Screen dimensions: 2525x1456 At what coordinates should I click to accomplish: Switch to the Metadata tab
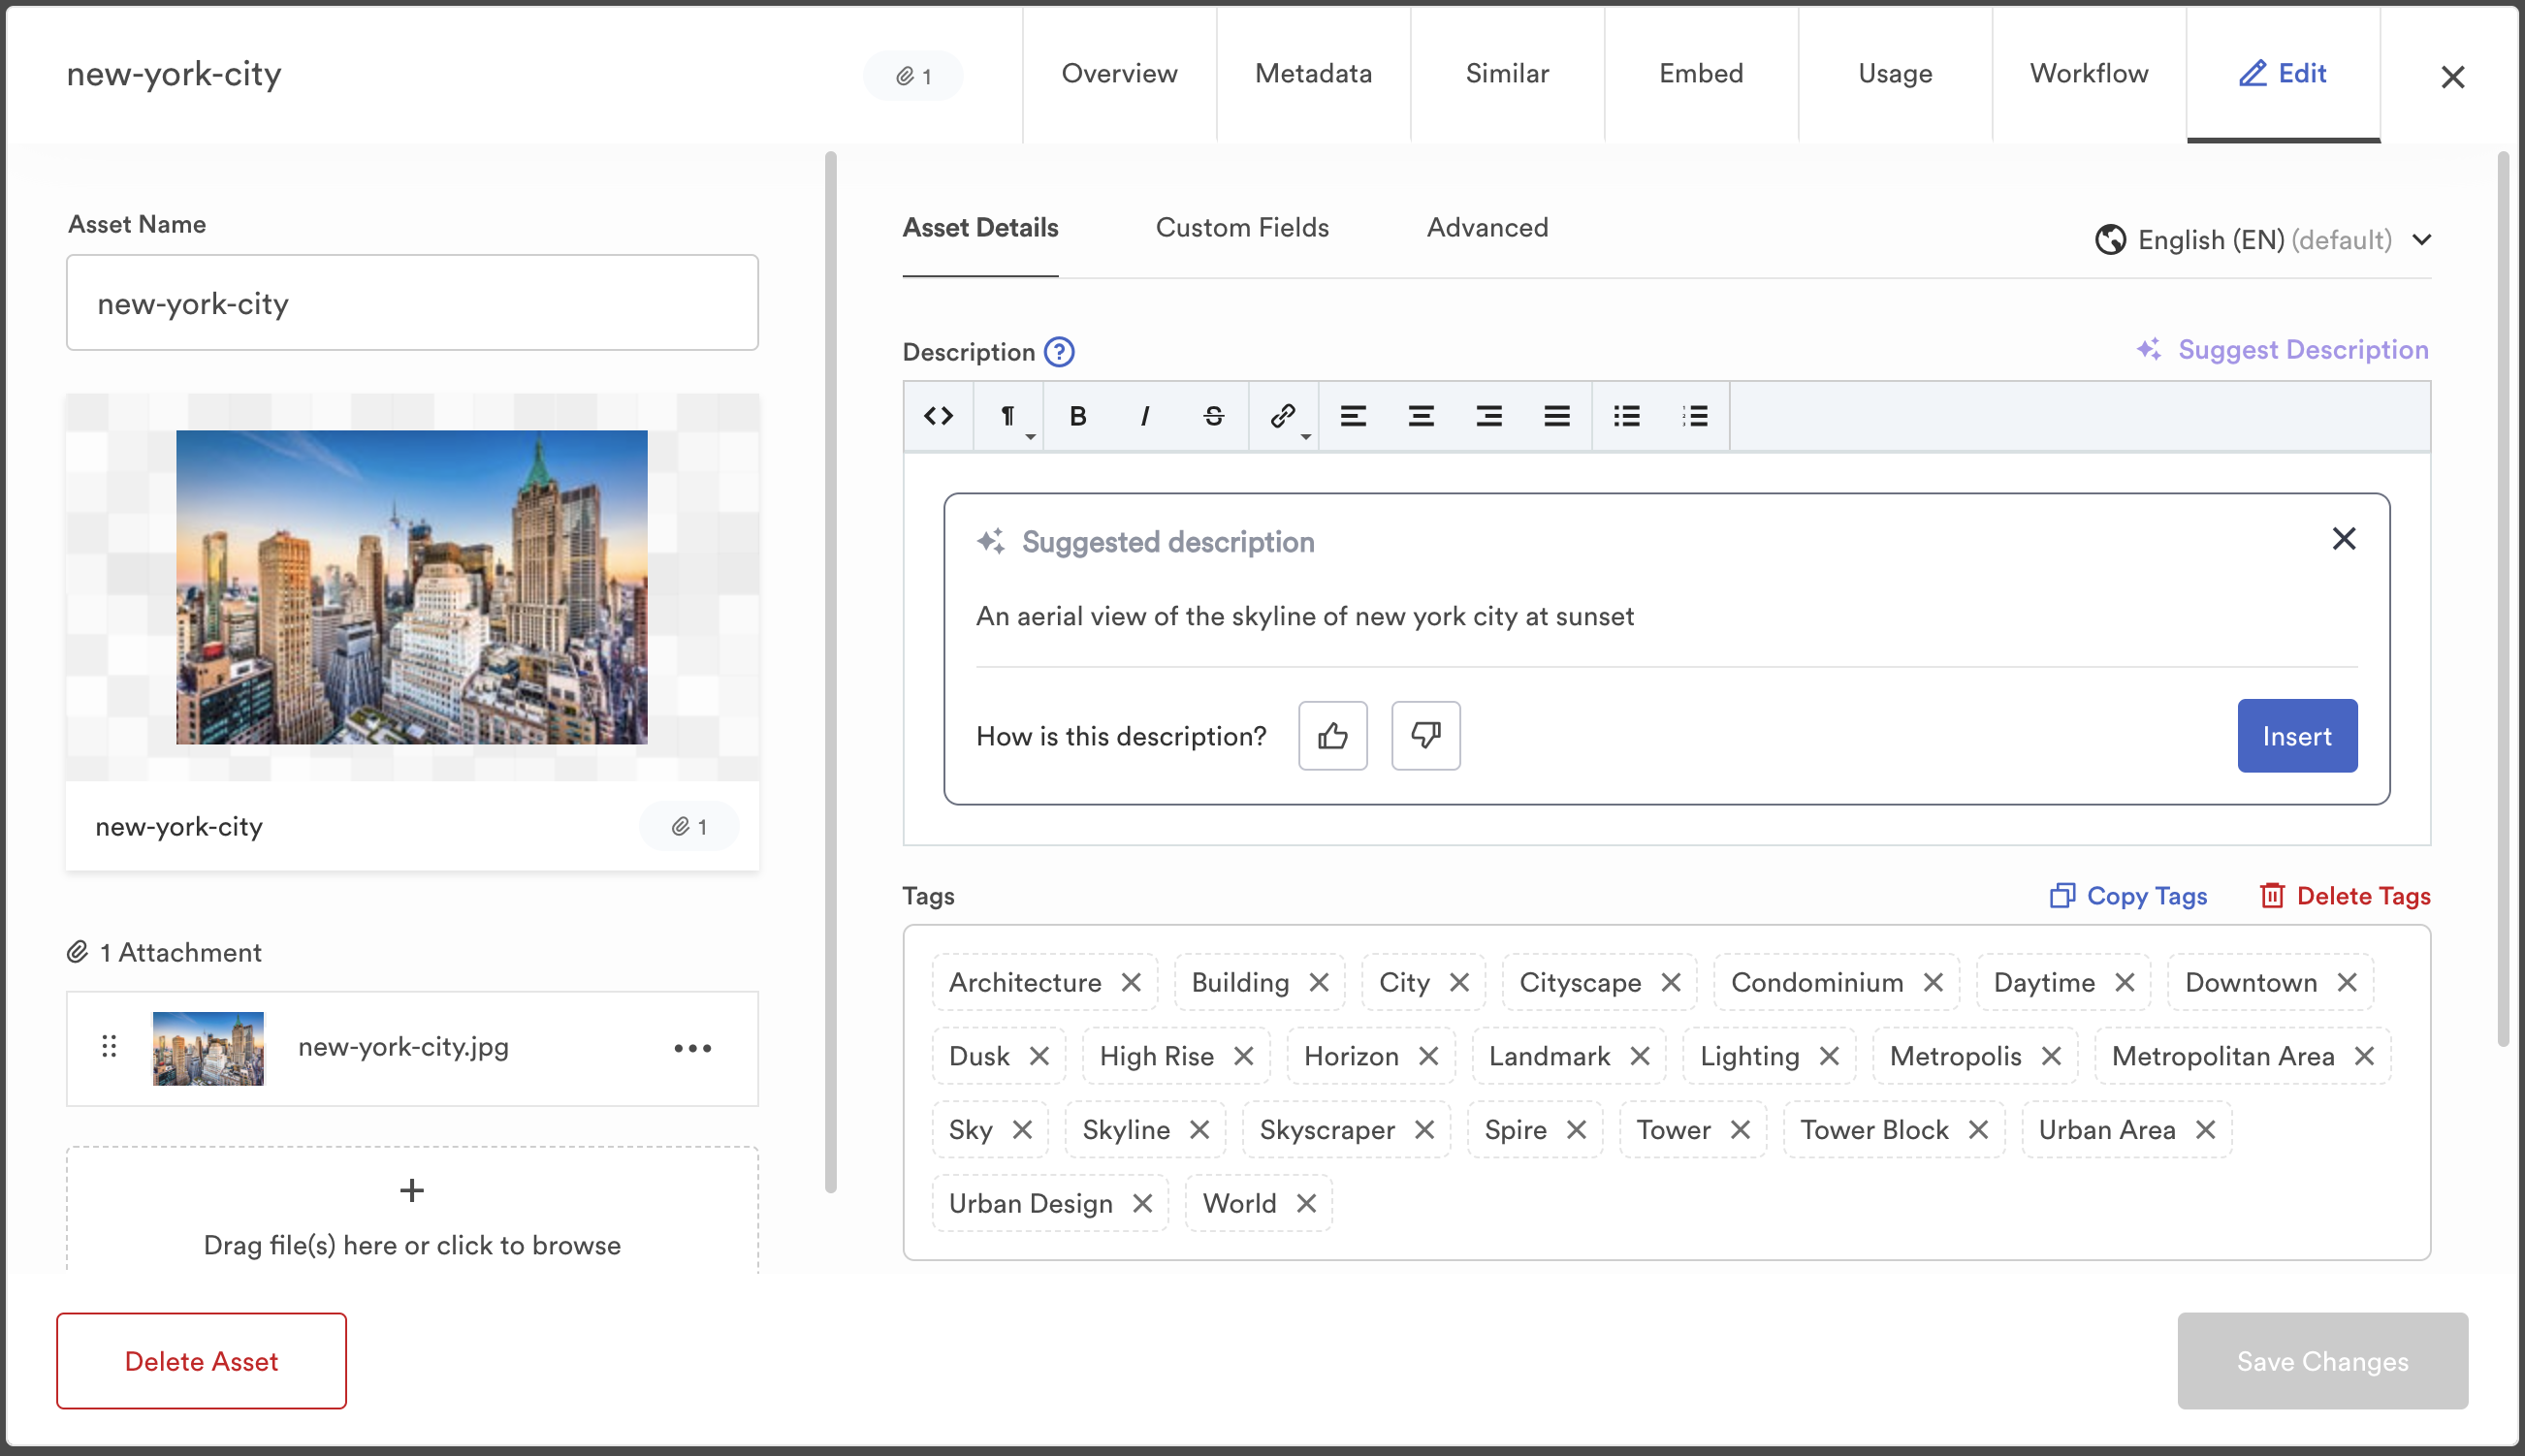[1313, 73]
